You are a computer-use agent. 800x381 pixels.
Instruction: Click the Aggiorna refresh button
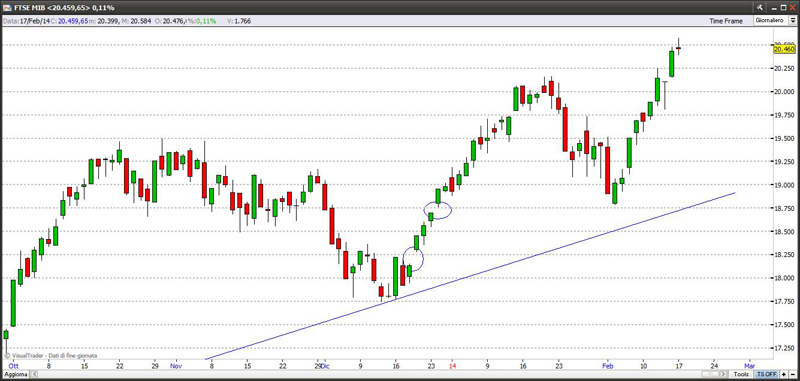tap(15, 374)
